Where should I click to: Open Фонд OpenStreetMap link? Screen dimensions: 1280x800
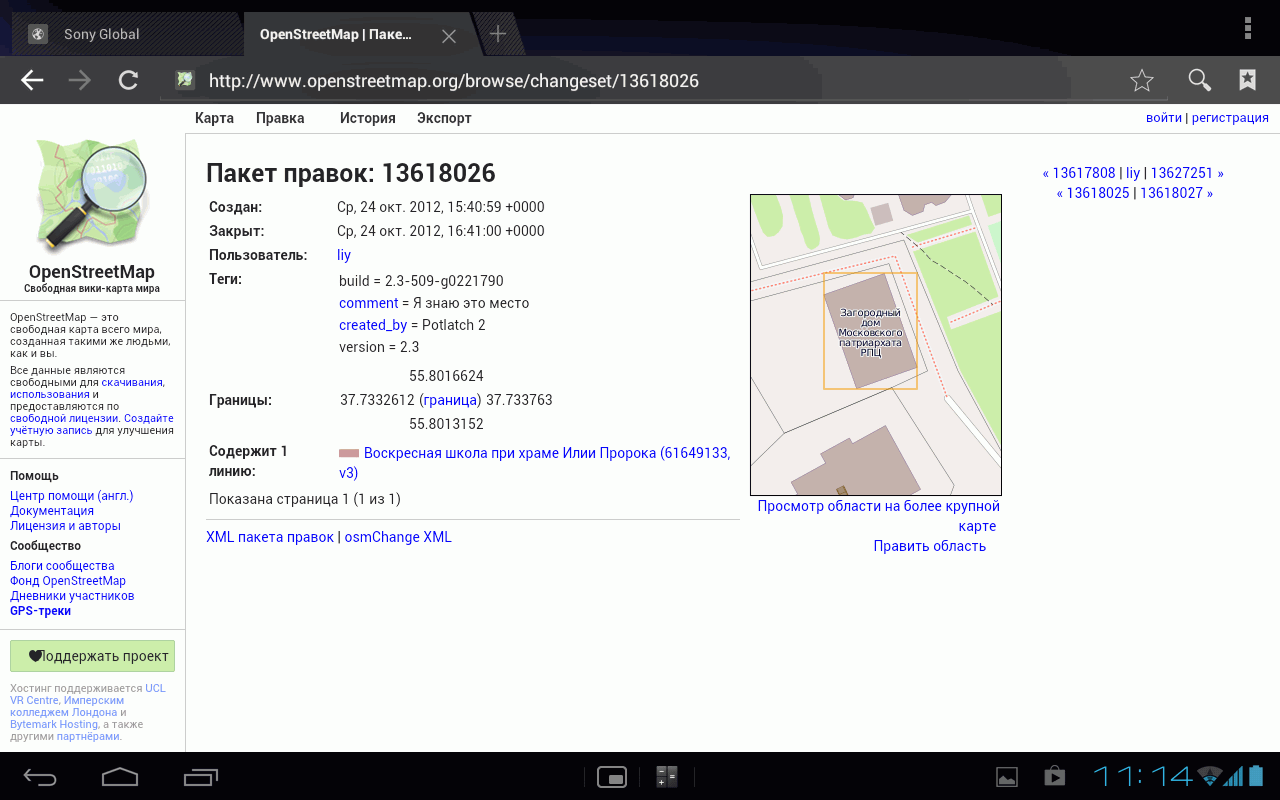point(68,581)
